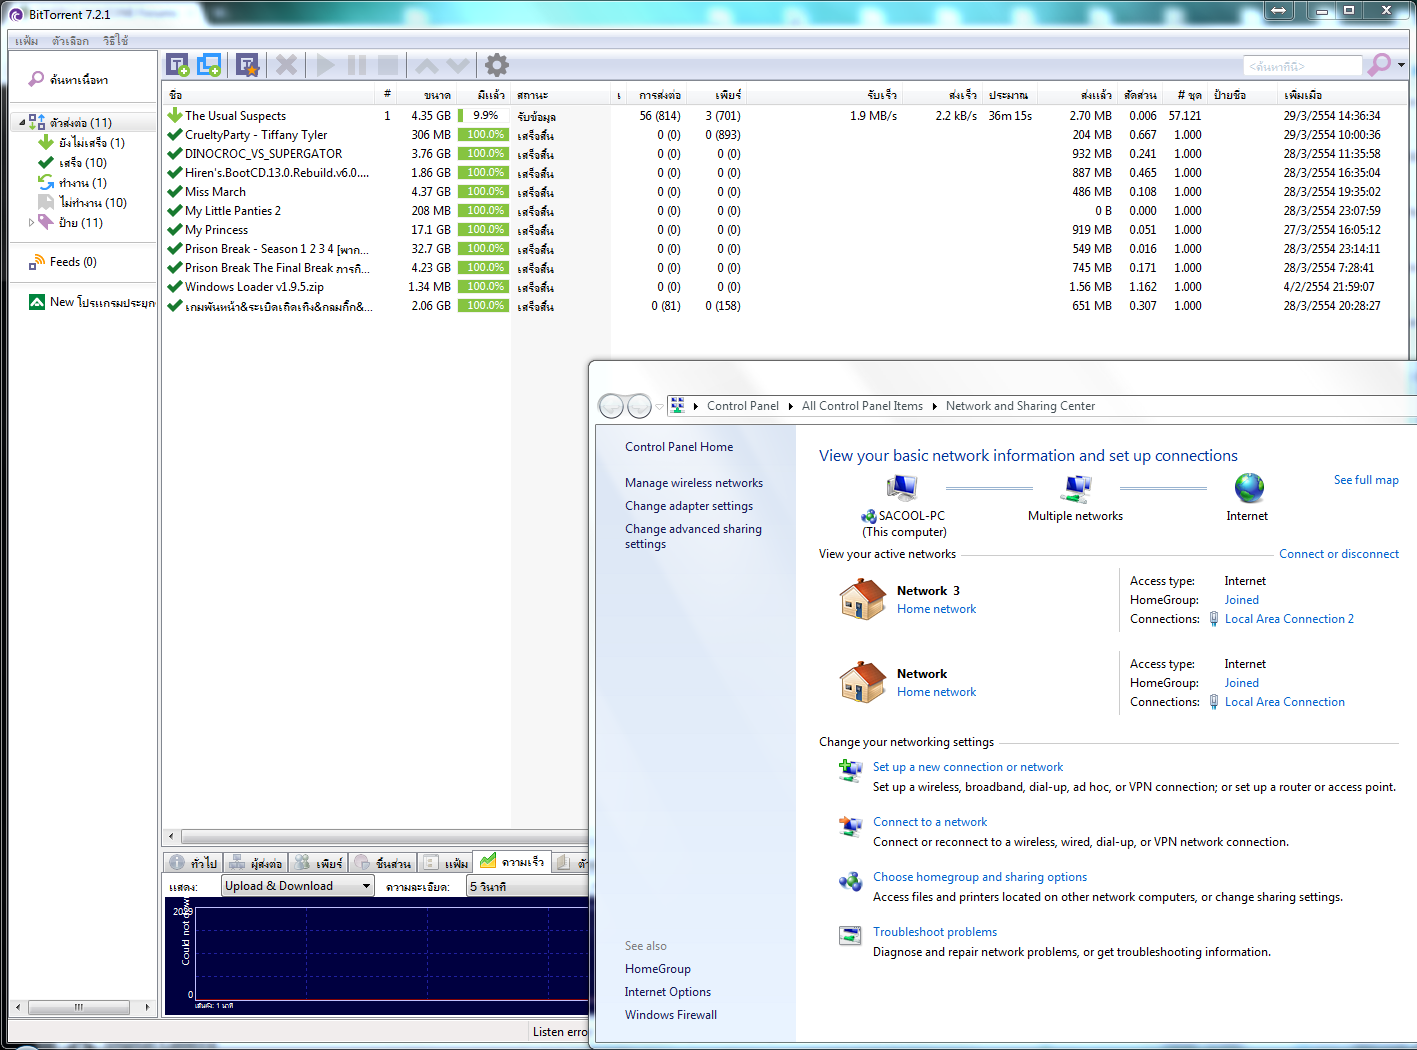The width and height of the screenshot is (1417, 1050).
Task: Switch to ชิ้นส่วน (Pieces) tab
Action: pos(383,863)
